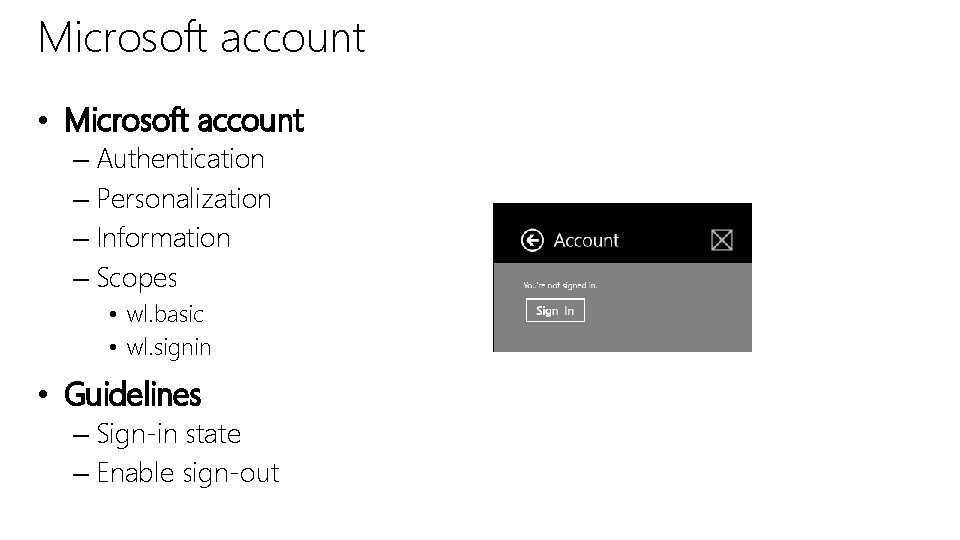Screen dimensions: 960x540
Task: Click the dash before Authentication
Action: [x=81, y=160]
